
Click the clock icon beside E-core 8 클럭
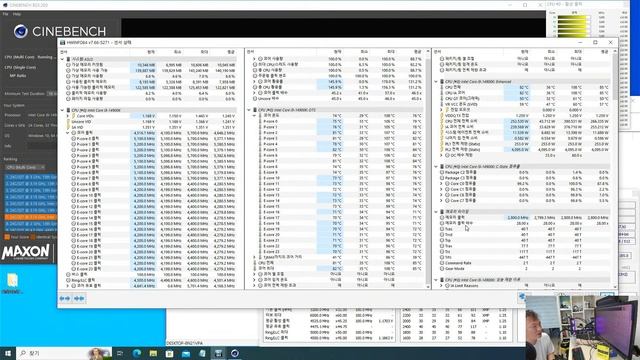point(73,184)
